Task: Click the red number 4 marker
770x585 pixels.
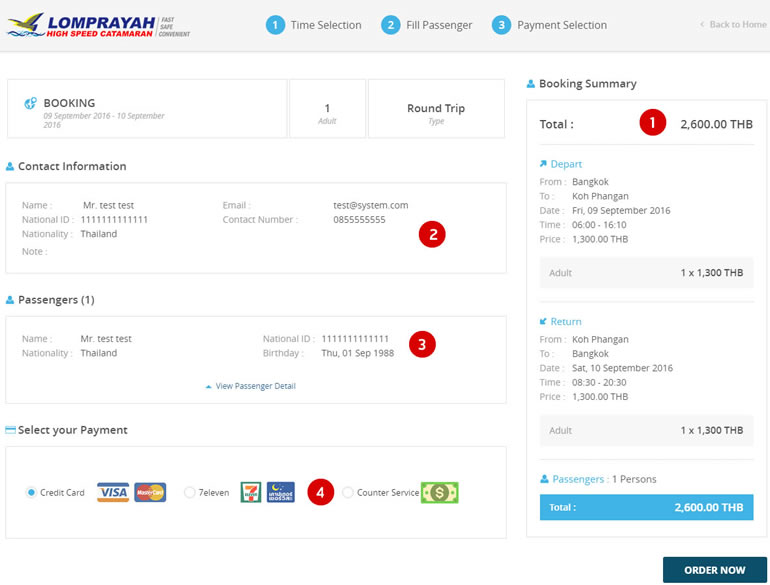Action: tap(320, 492)
